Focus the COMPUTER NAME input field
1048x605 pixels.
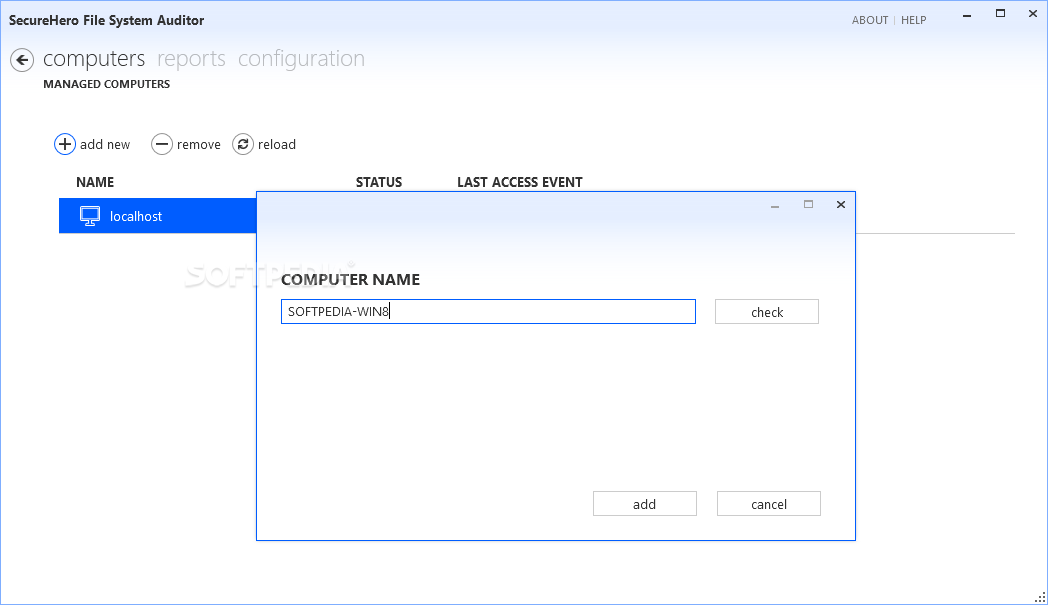pos(488,312)
